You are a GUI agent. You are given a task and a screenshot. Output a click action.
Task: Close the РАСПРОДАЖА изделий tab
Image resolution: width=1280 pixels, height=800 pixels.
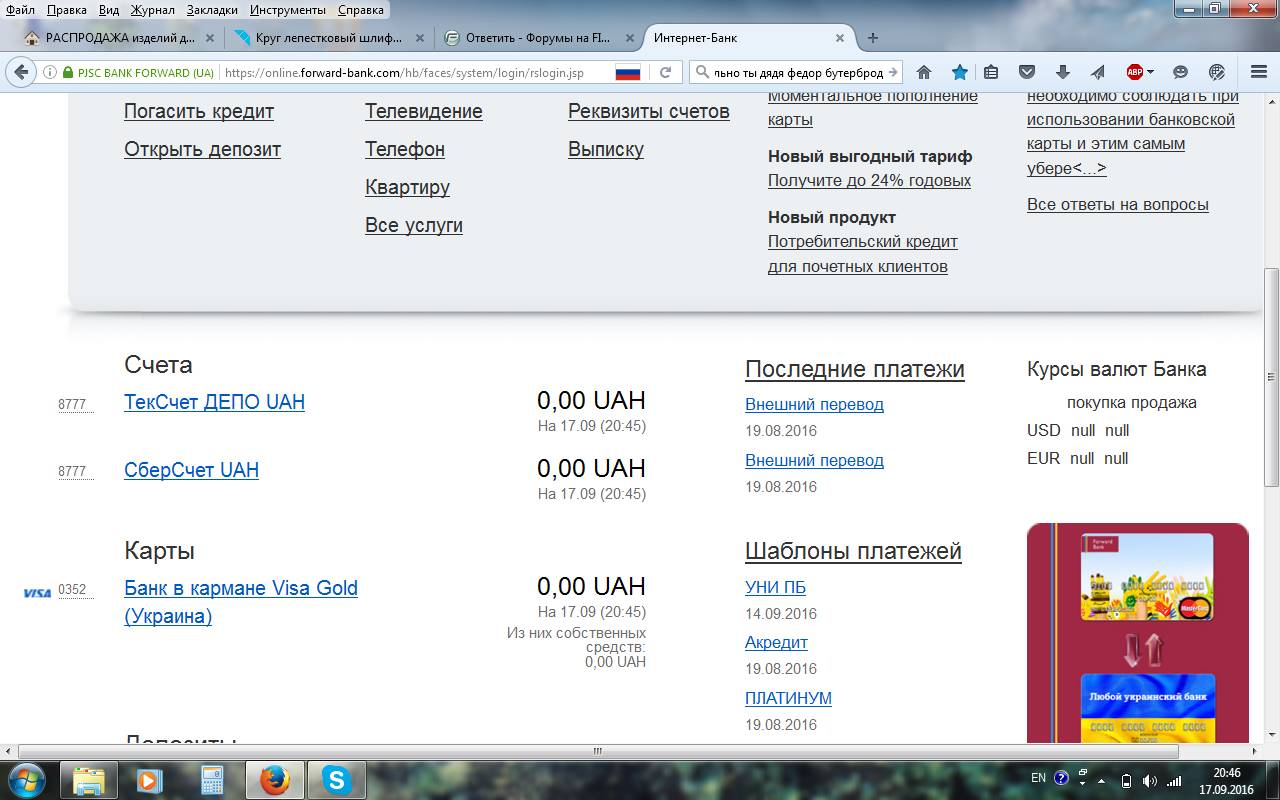coord(210,38)
